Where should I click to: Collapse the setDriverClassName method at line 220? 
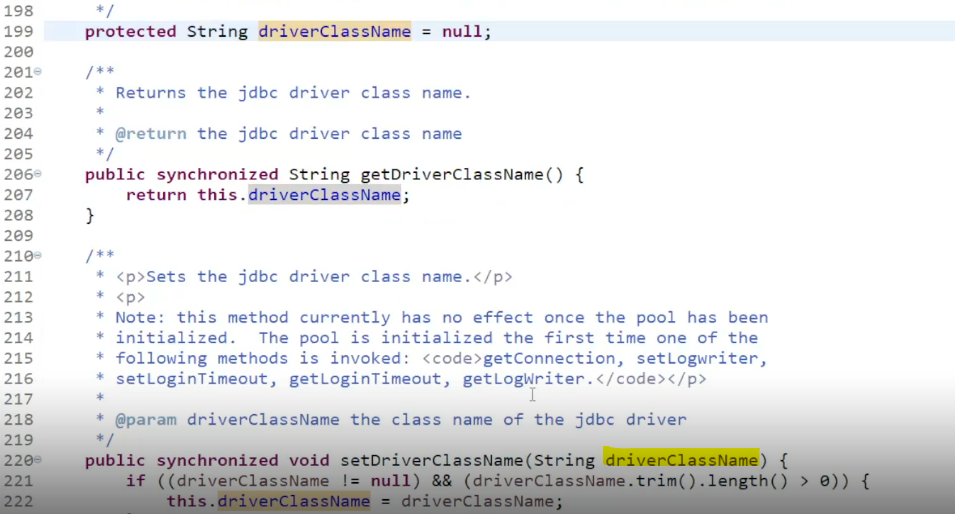point(38,459)
